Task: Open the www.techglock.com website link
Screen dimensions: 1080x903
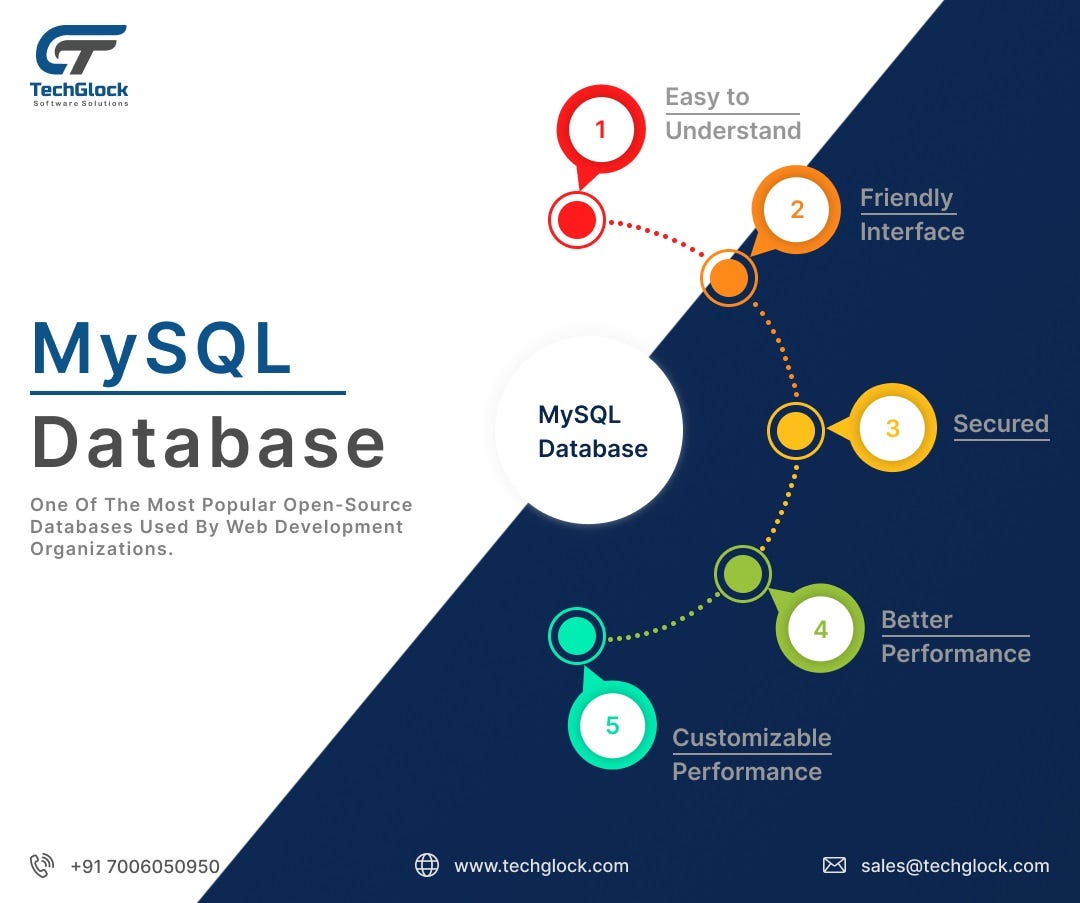Action: coord(541,866)
